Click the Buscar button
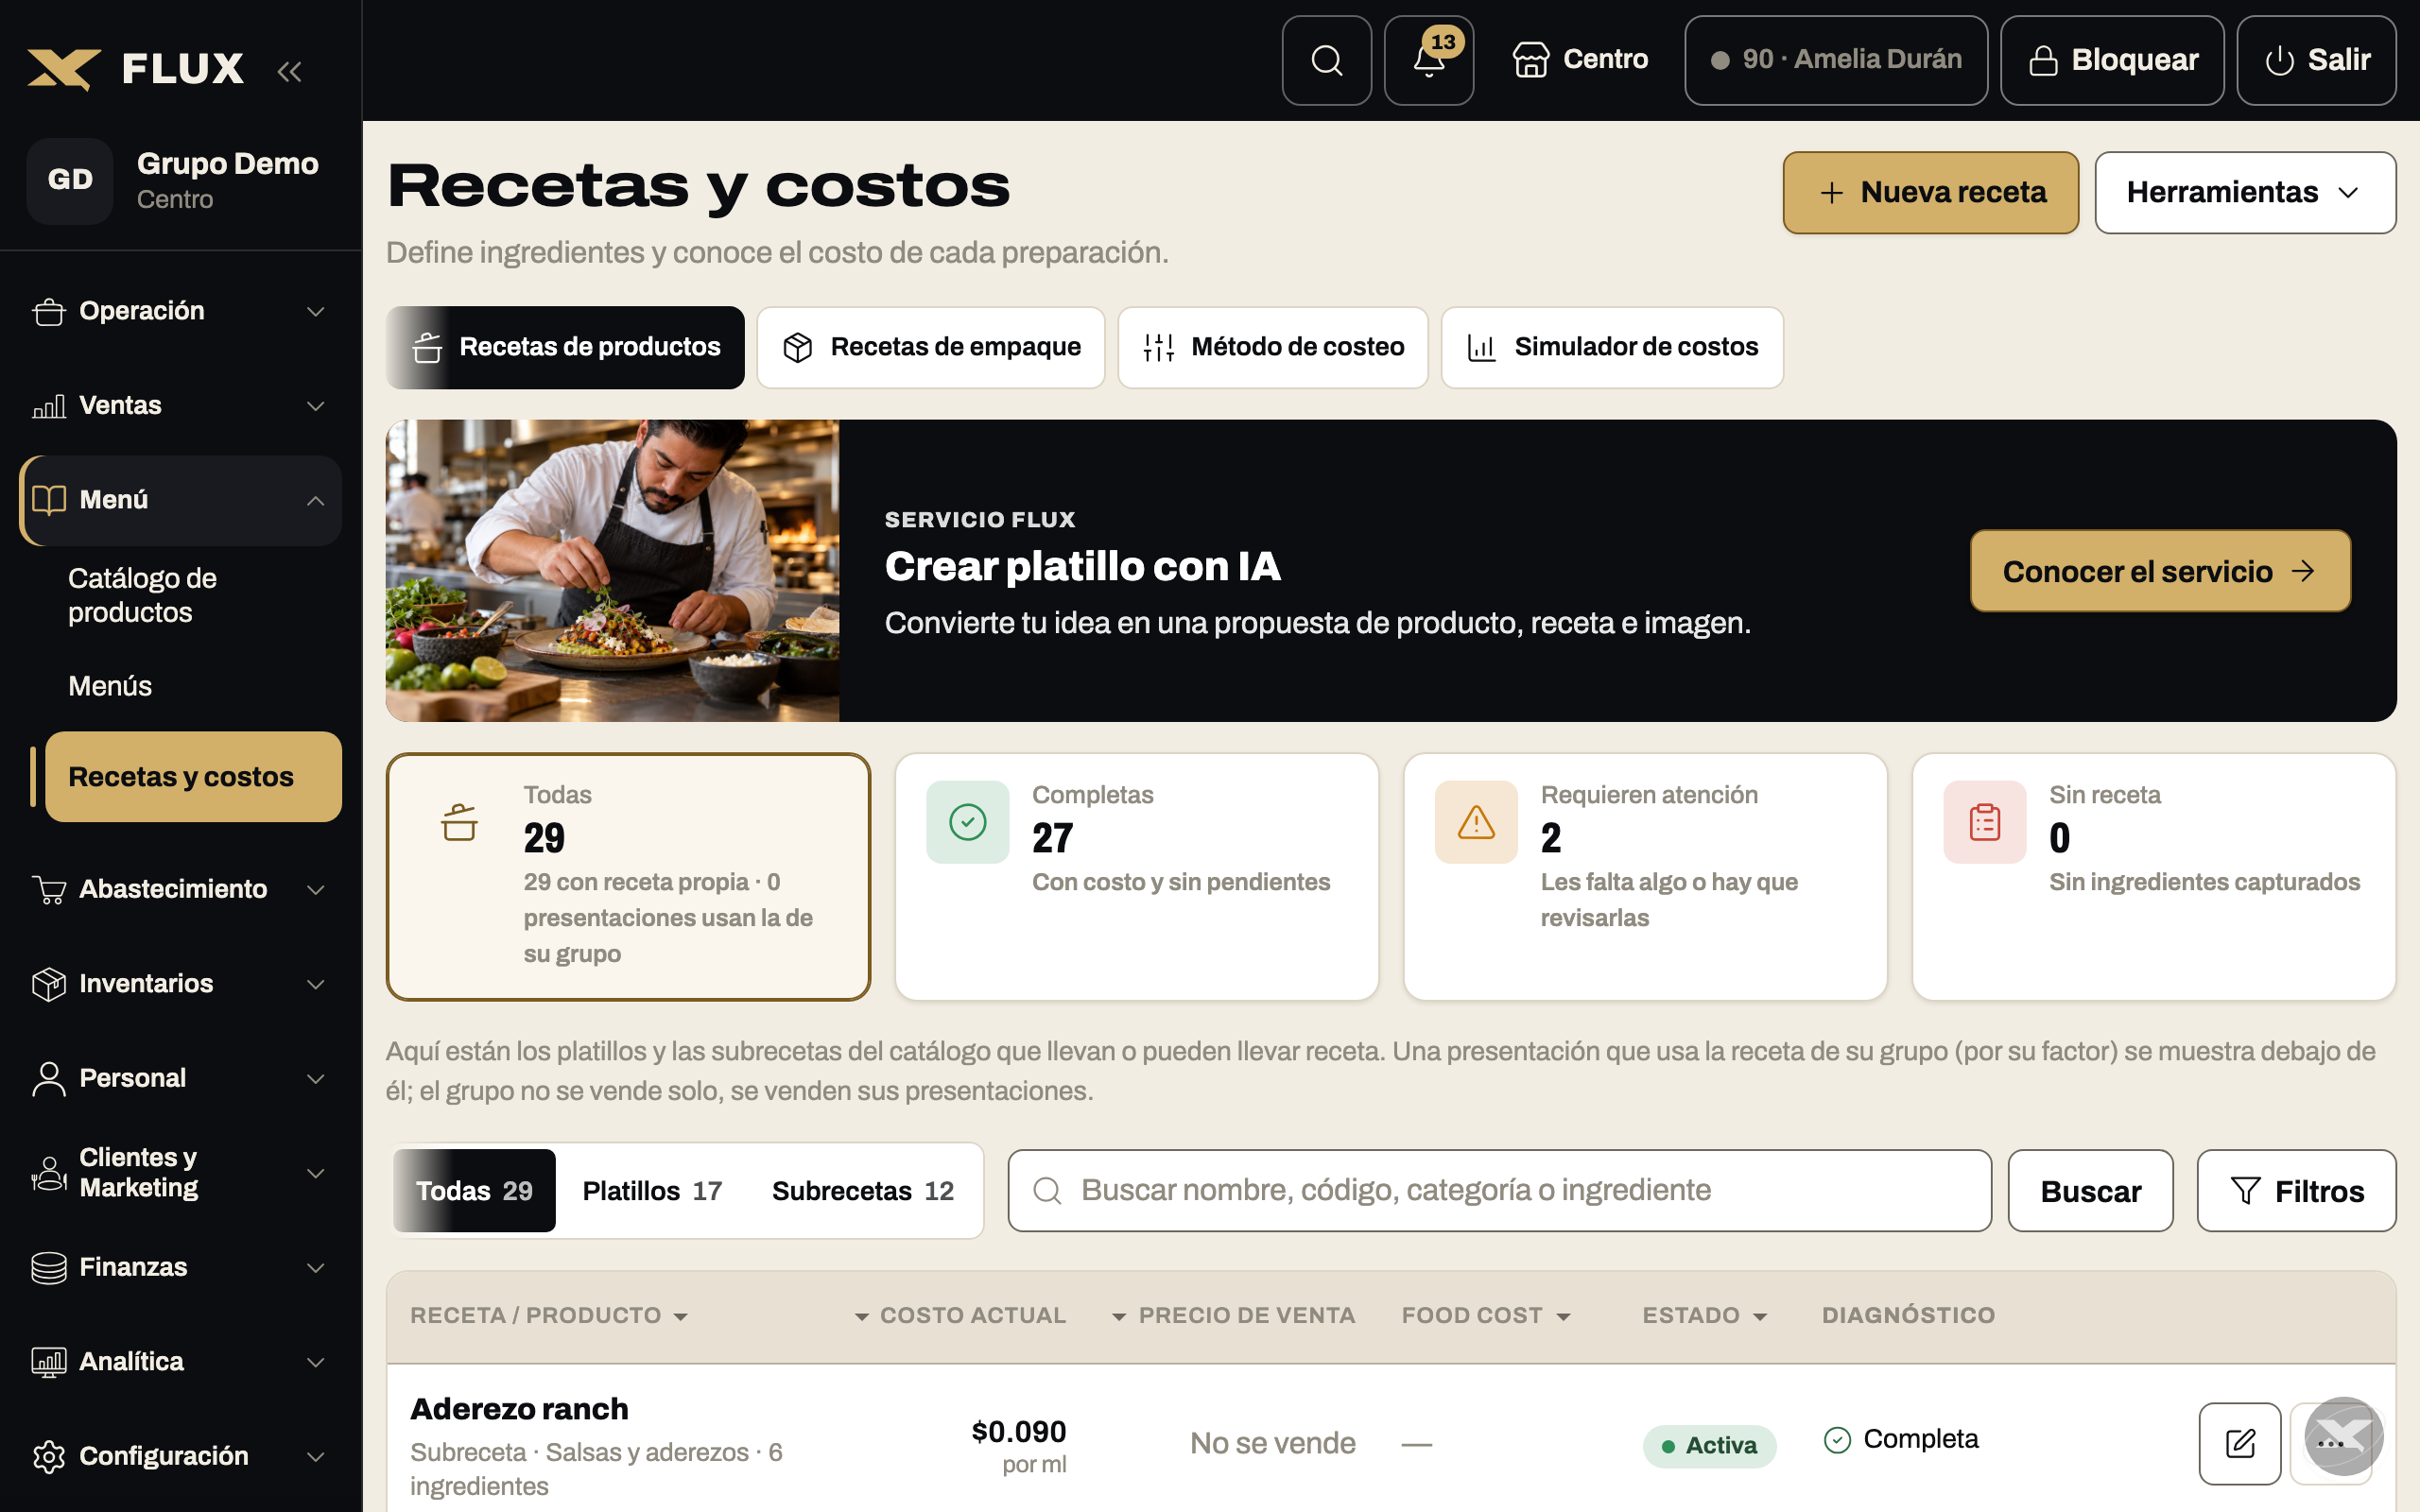The height and width of the screenshot is (1512, 2420). [x=2090, y=1191]
